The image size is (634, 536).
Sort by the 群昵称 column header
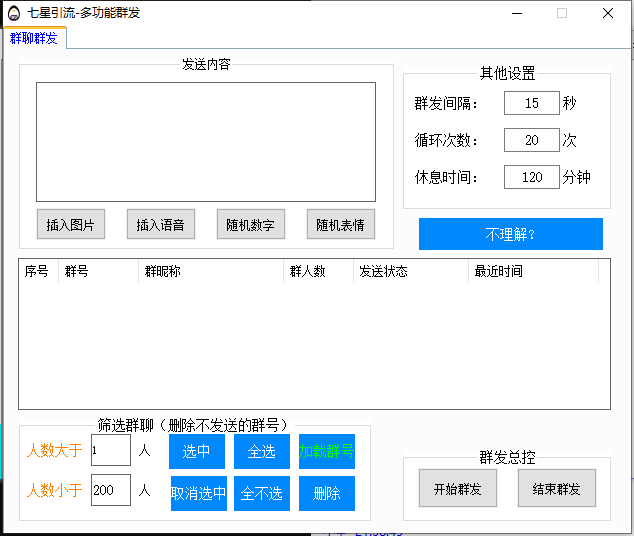click(x=211, y=271)
